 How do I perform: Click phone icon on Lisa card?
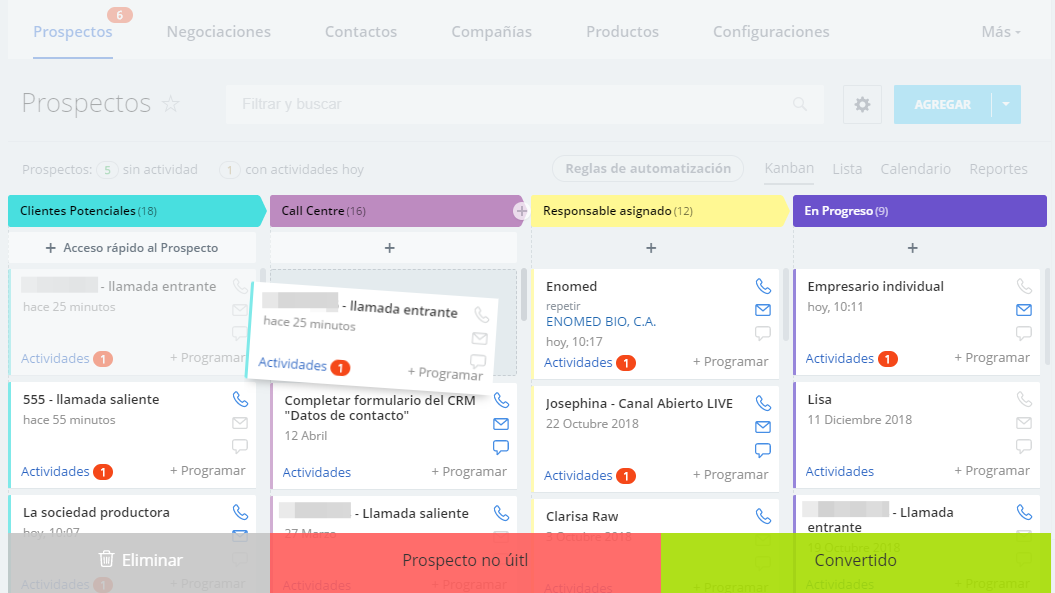pyautogui.click(x=1024, y=399)
